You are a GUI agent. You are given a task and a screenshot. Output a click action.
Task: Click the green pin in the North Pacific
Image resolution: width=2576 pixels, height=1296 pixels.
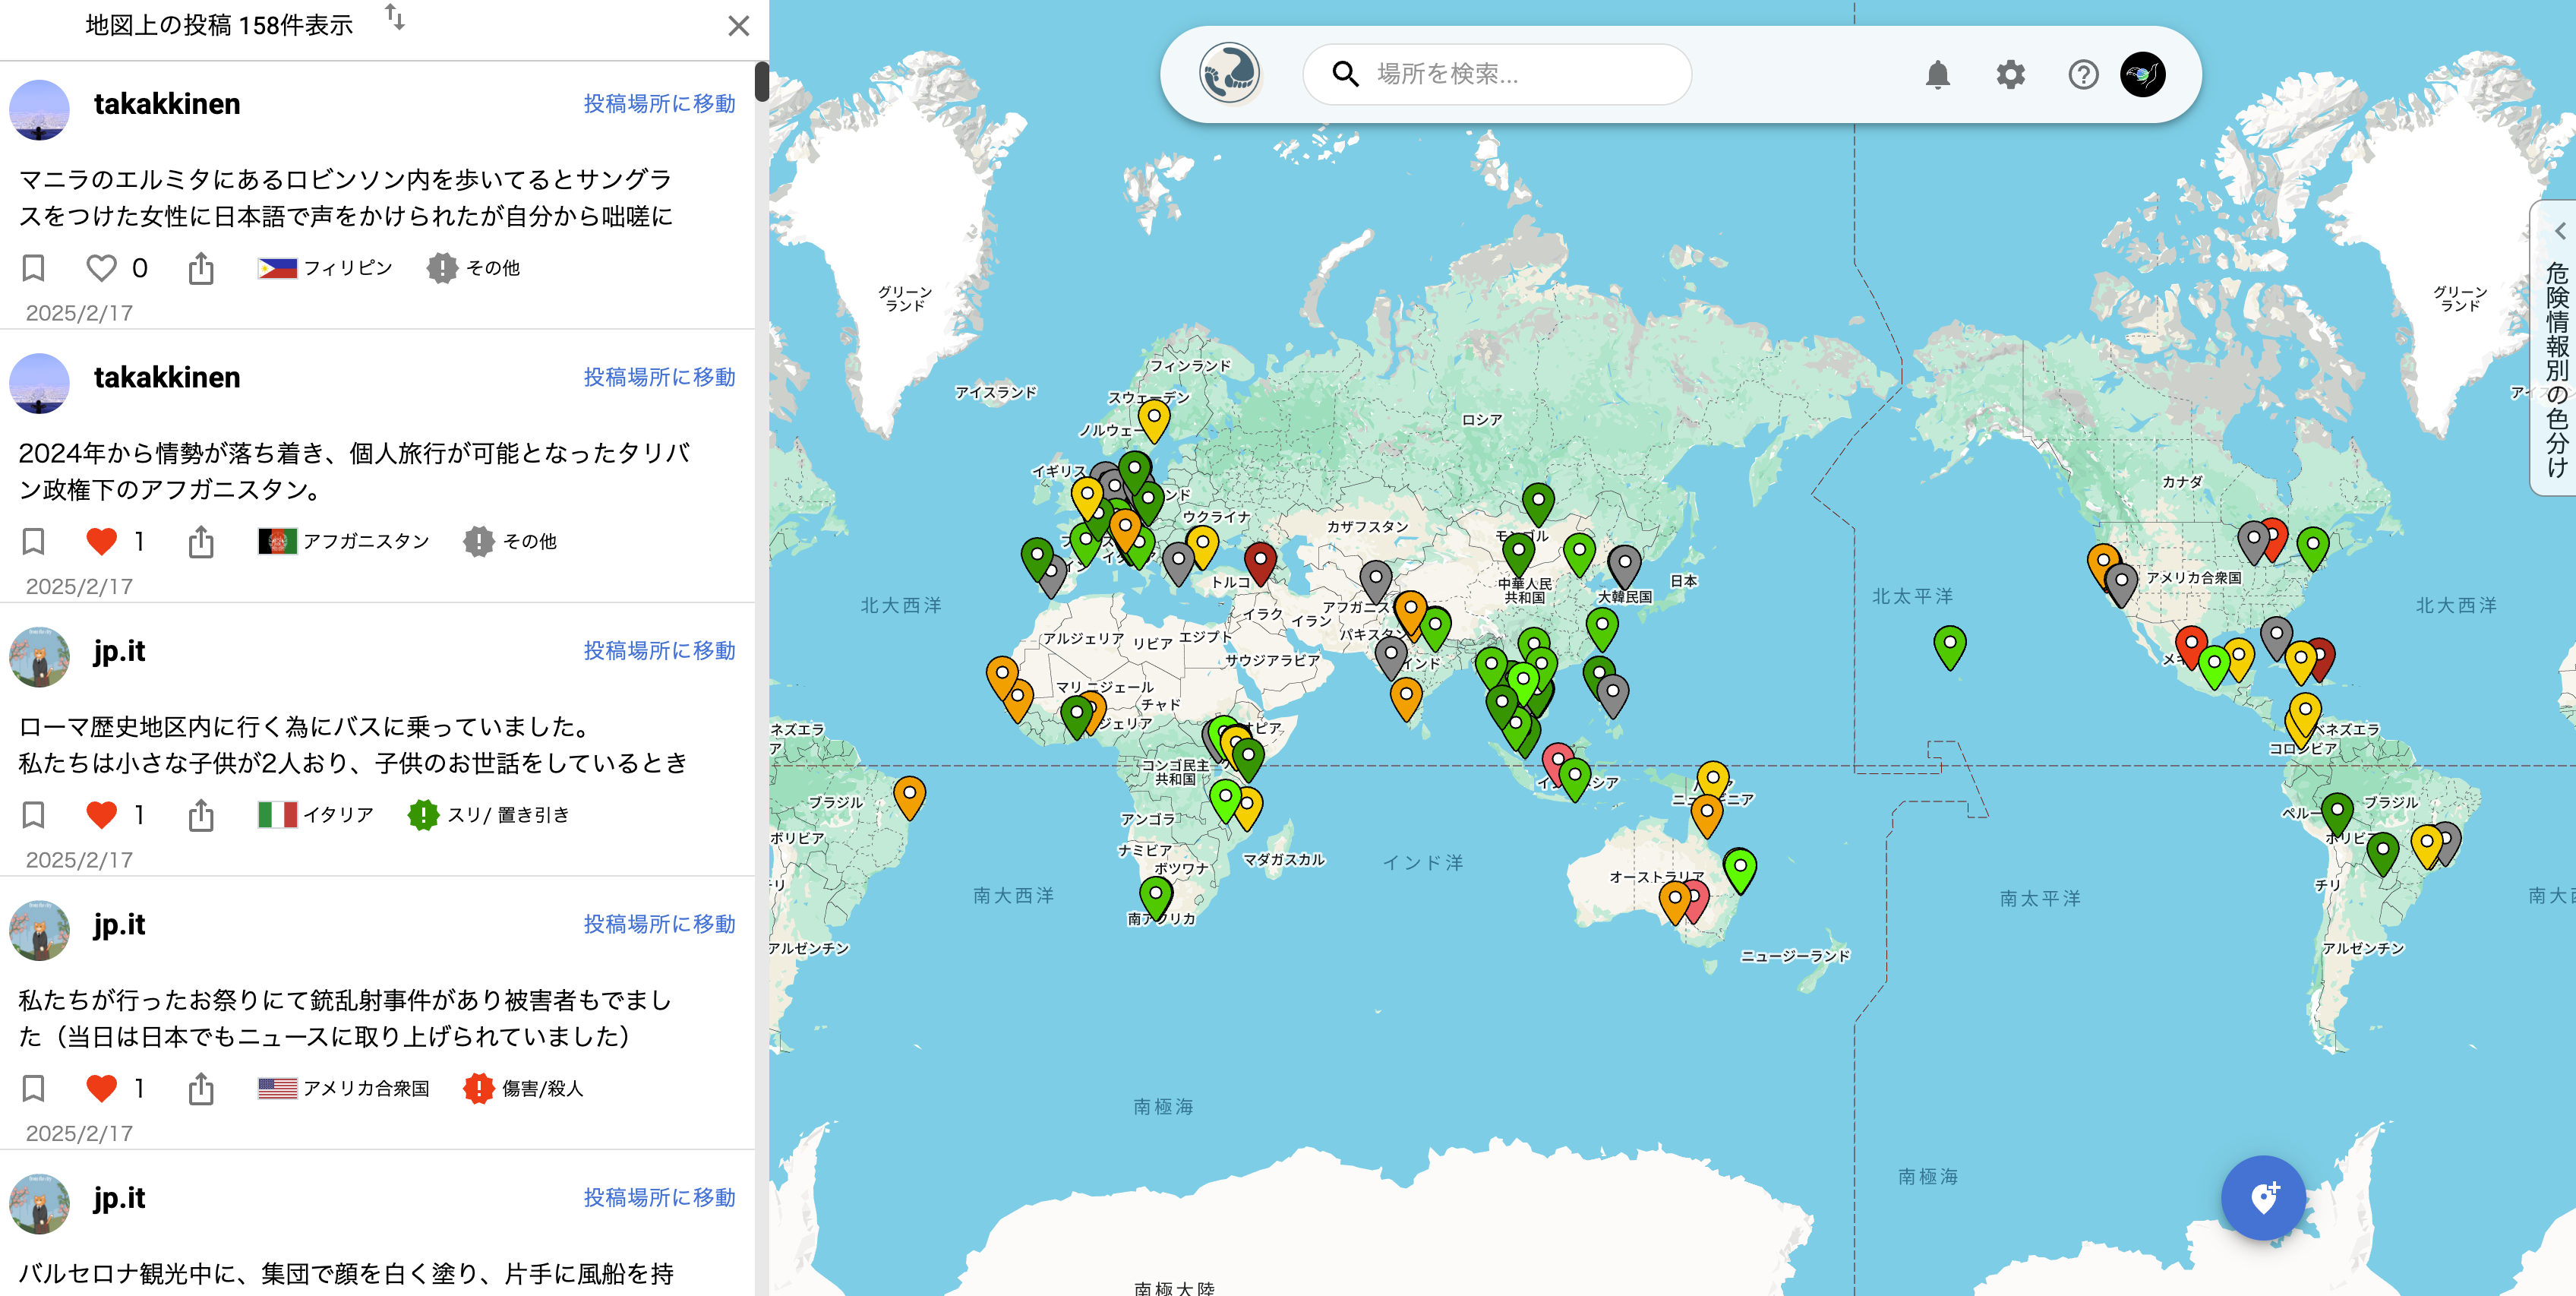1949,647
